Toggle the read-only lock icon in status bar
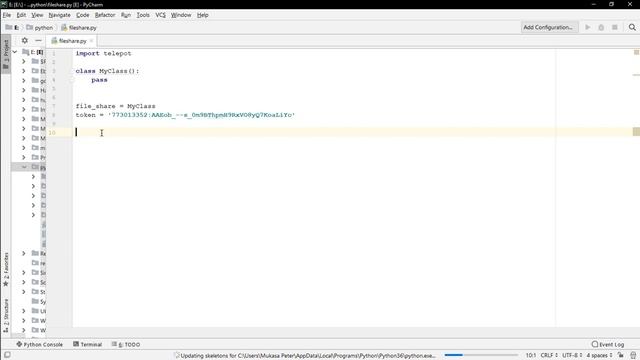The image size is (640, 360). coord(621,356)
